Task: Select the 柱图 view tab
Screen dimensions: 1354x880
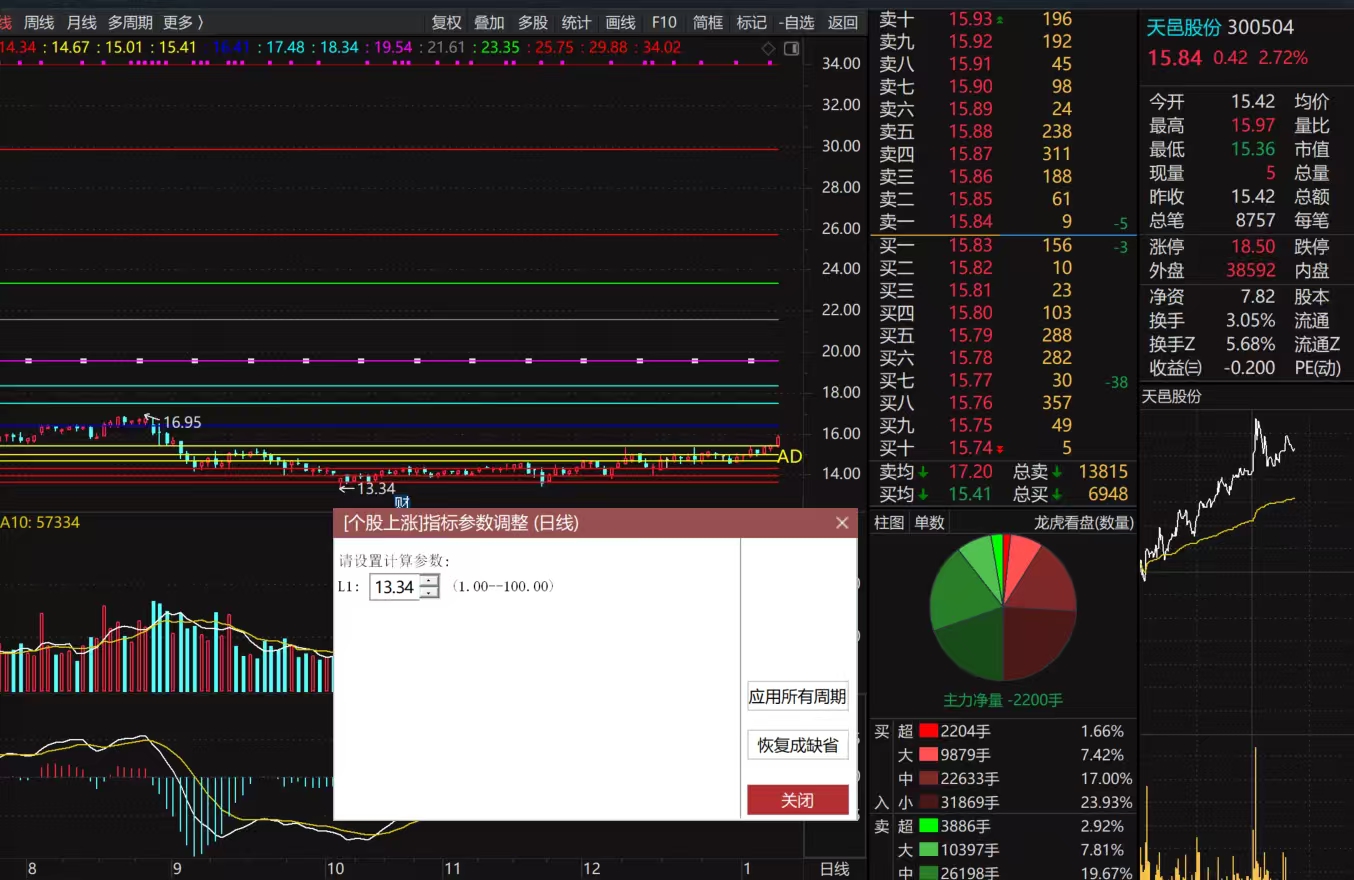Action: 889,523
